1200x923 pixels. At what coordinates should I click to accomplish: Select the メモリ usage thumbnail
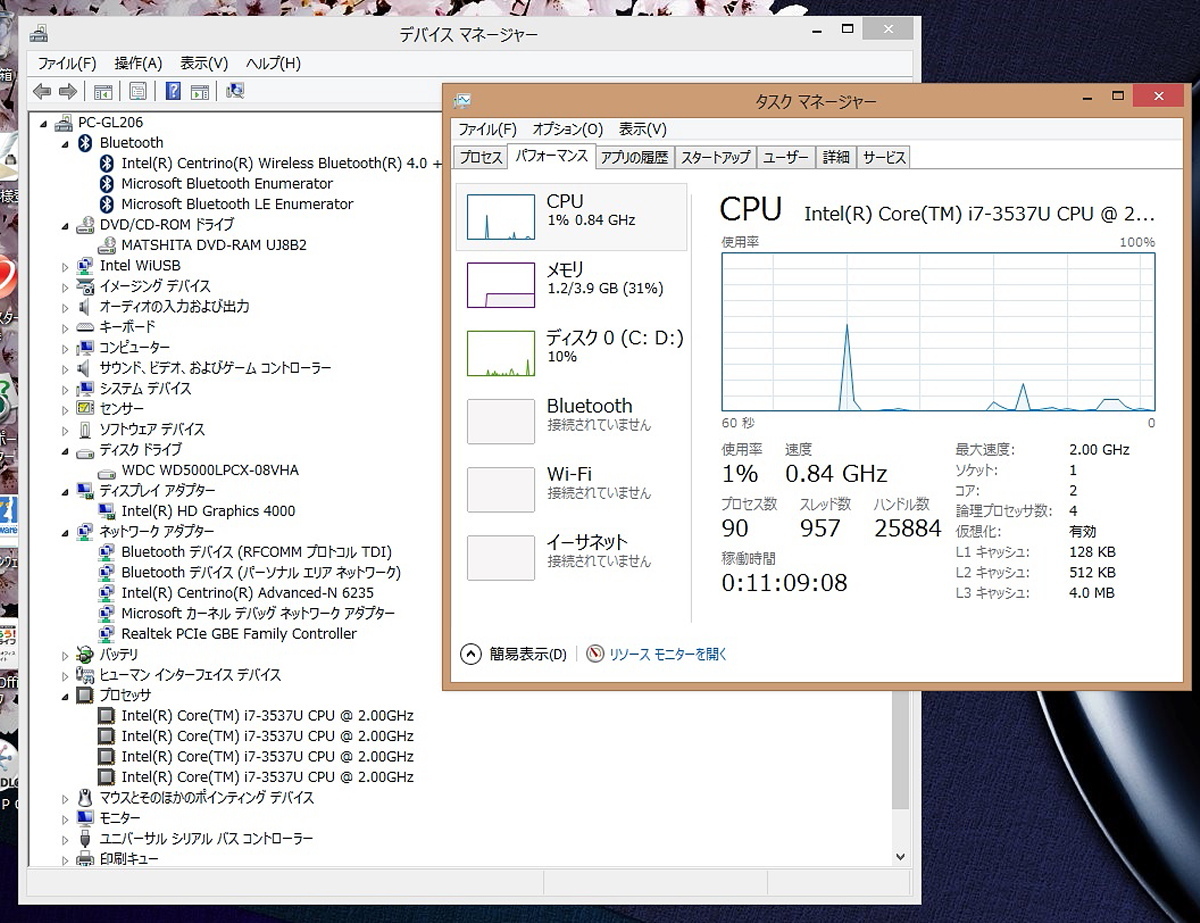(x=501, y=285)
